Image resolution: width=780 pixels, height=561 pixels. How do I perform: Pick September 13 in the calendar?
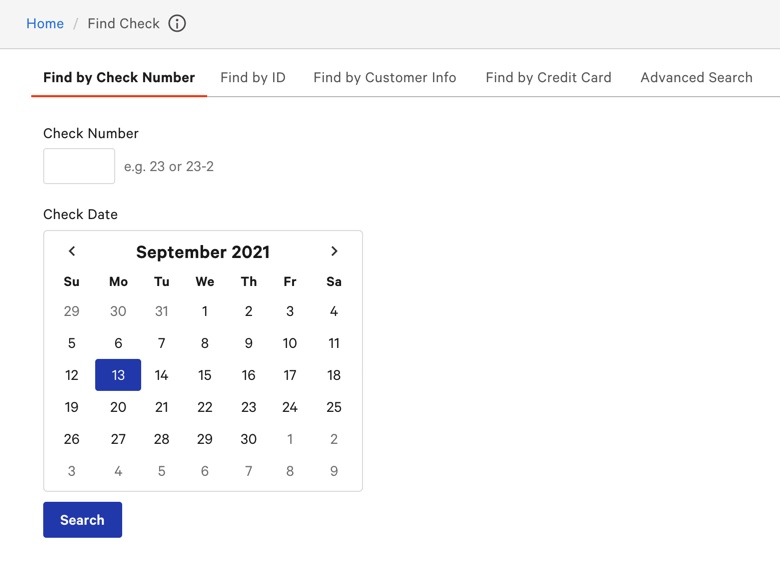click(118, 375)
